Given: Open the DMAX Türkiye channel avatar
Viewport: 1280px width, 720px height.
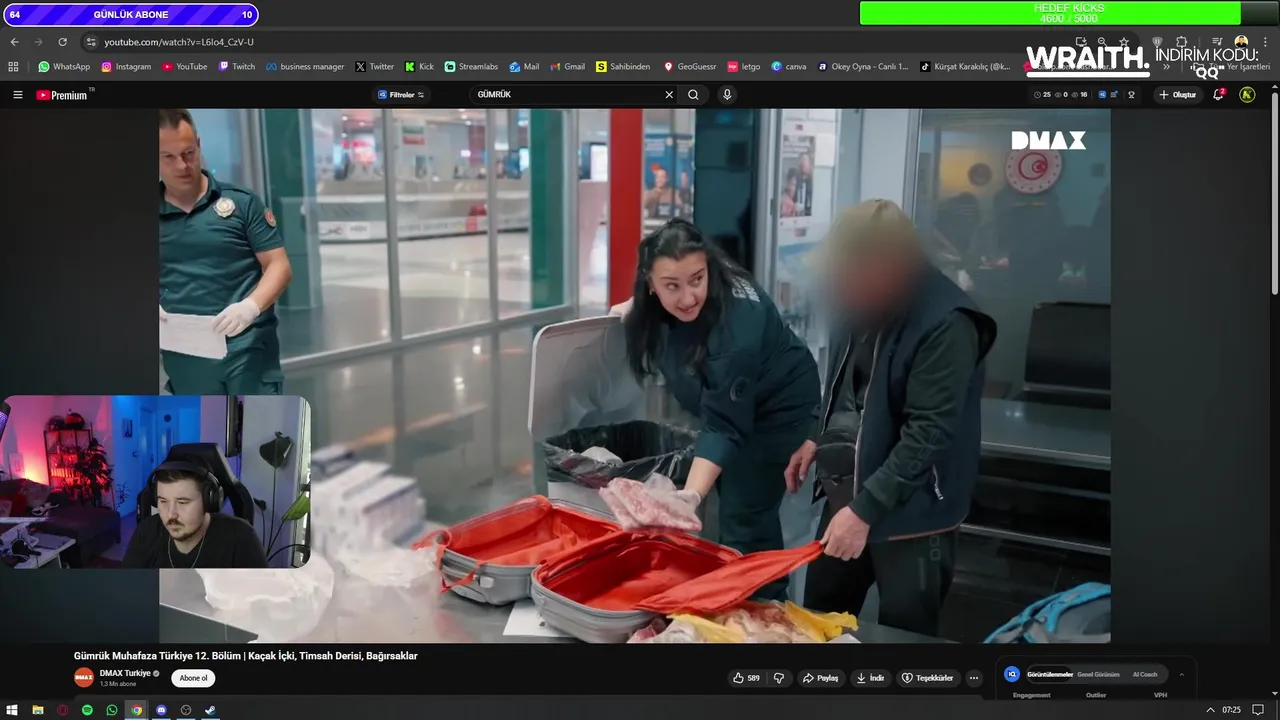Looking at the screenshot, I should [84, 677].
